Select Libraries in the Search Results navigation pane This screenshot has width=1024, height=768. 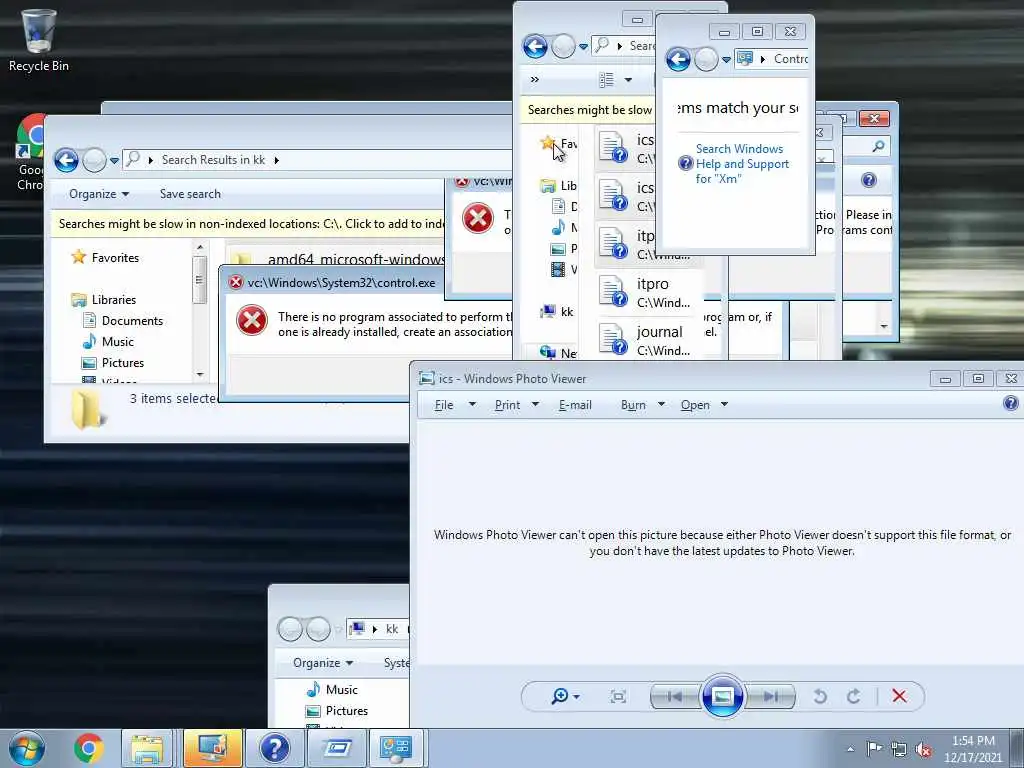(x=114, y=300)
